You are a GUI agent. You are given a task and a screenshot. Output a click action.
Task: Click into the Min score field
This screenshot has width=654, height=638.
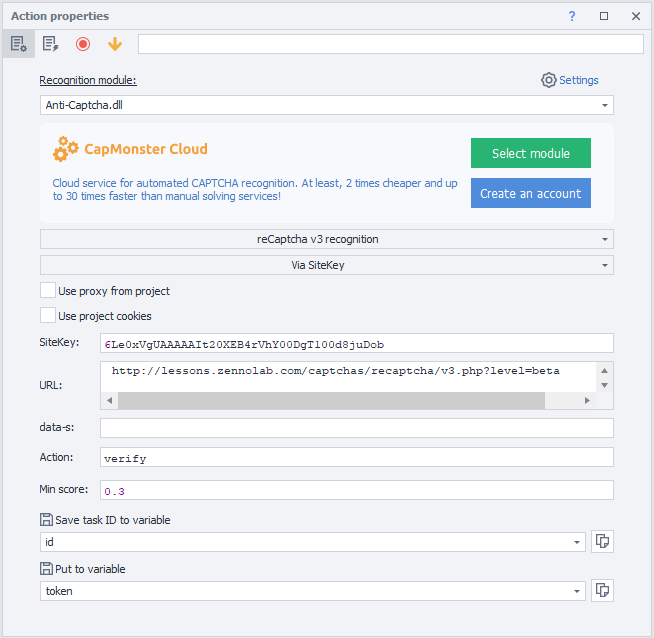(x=356, y=491)
